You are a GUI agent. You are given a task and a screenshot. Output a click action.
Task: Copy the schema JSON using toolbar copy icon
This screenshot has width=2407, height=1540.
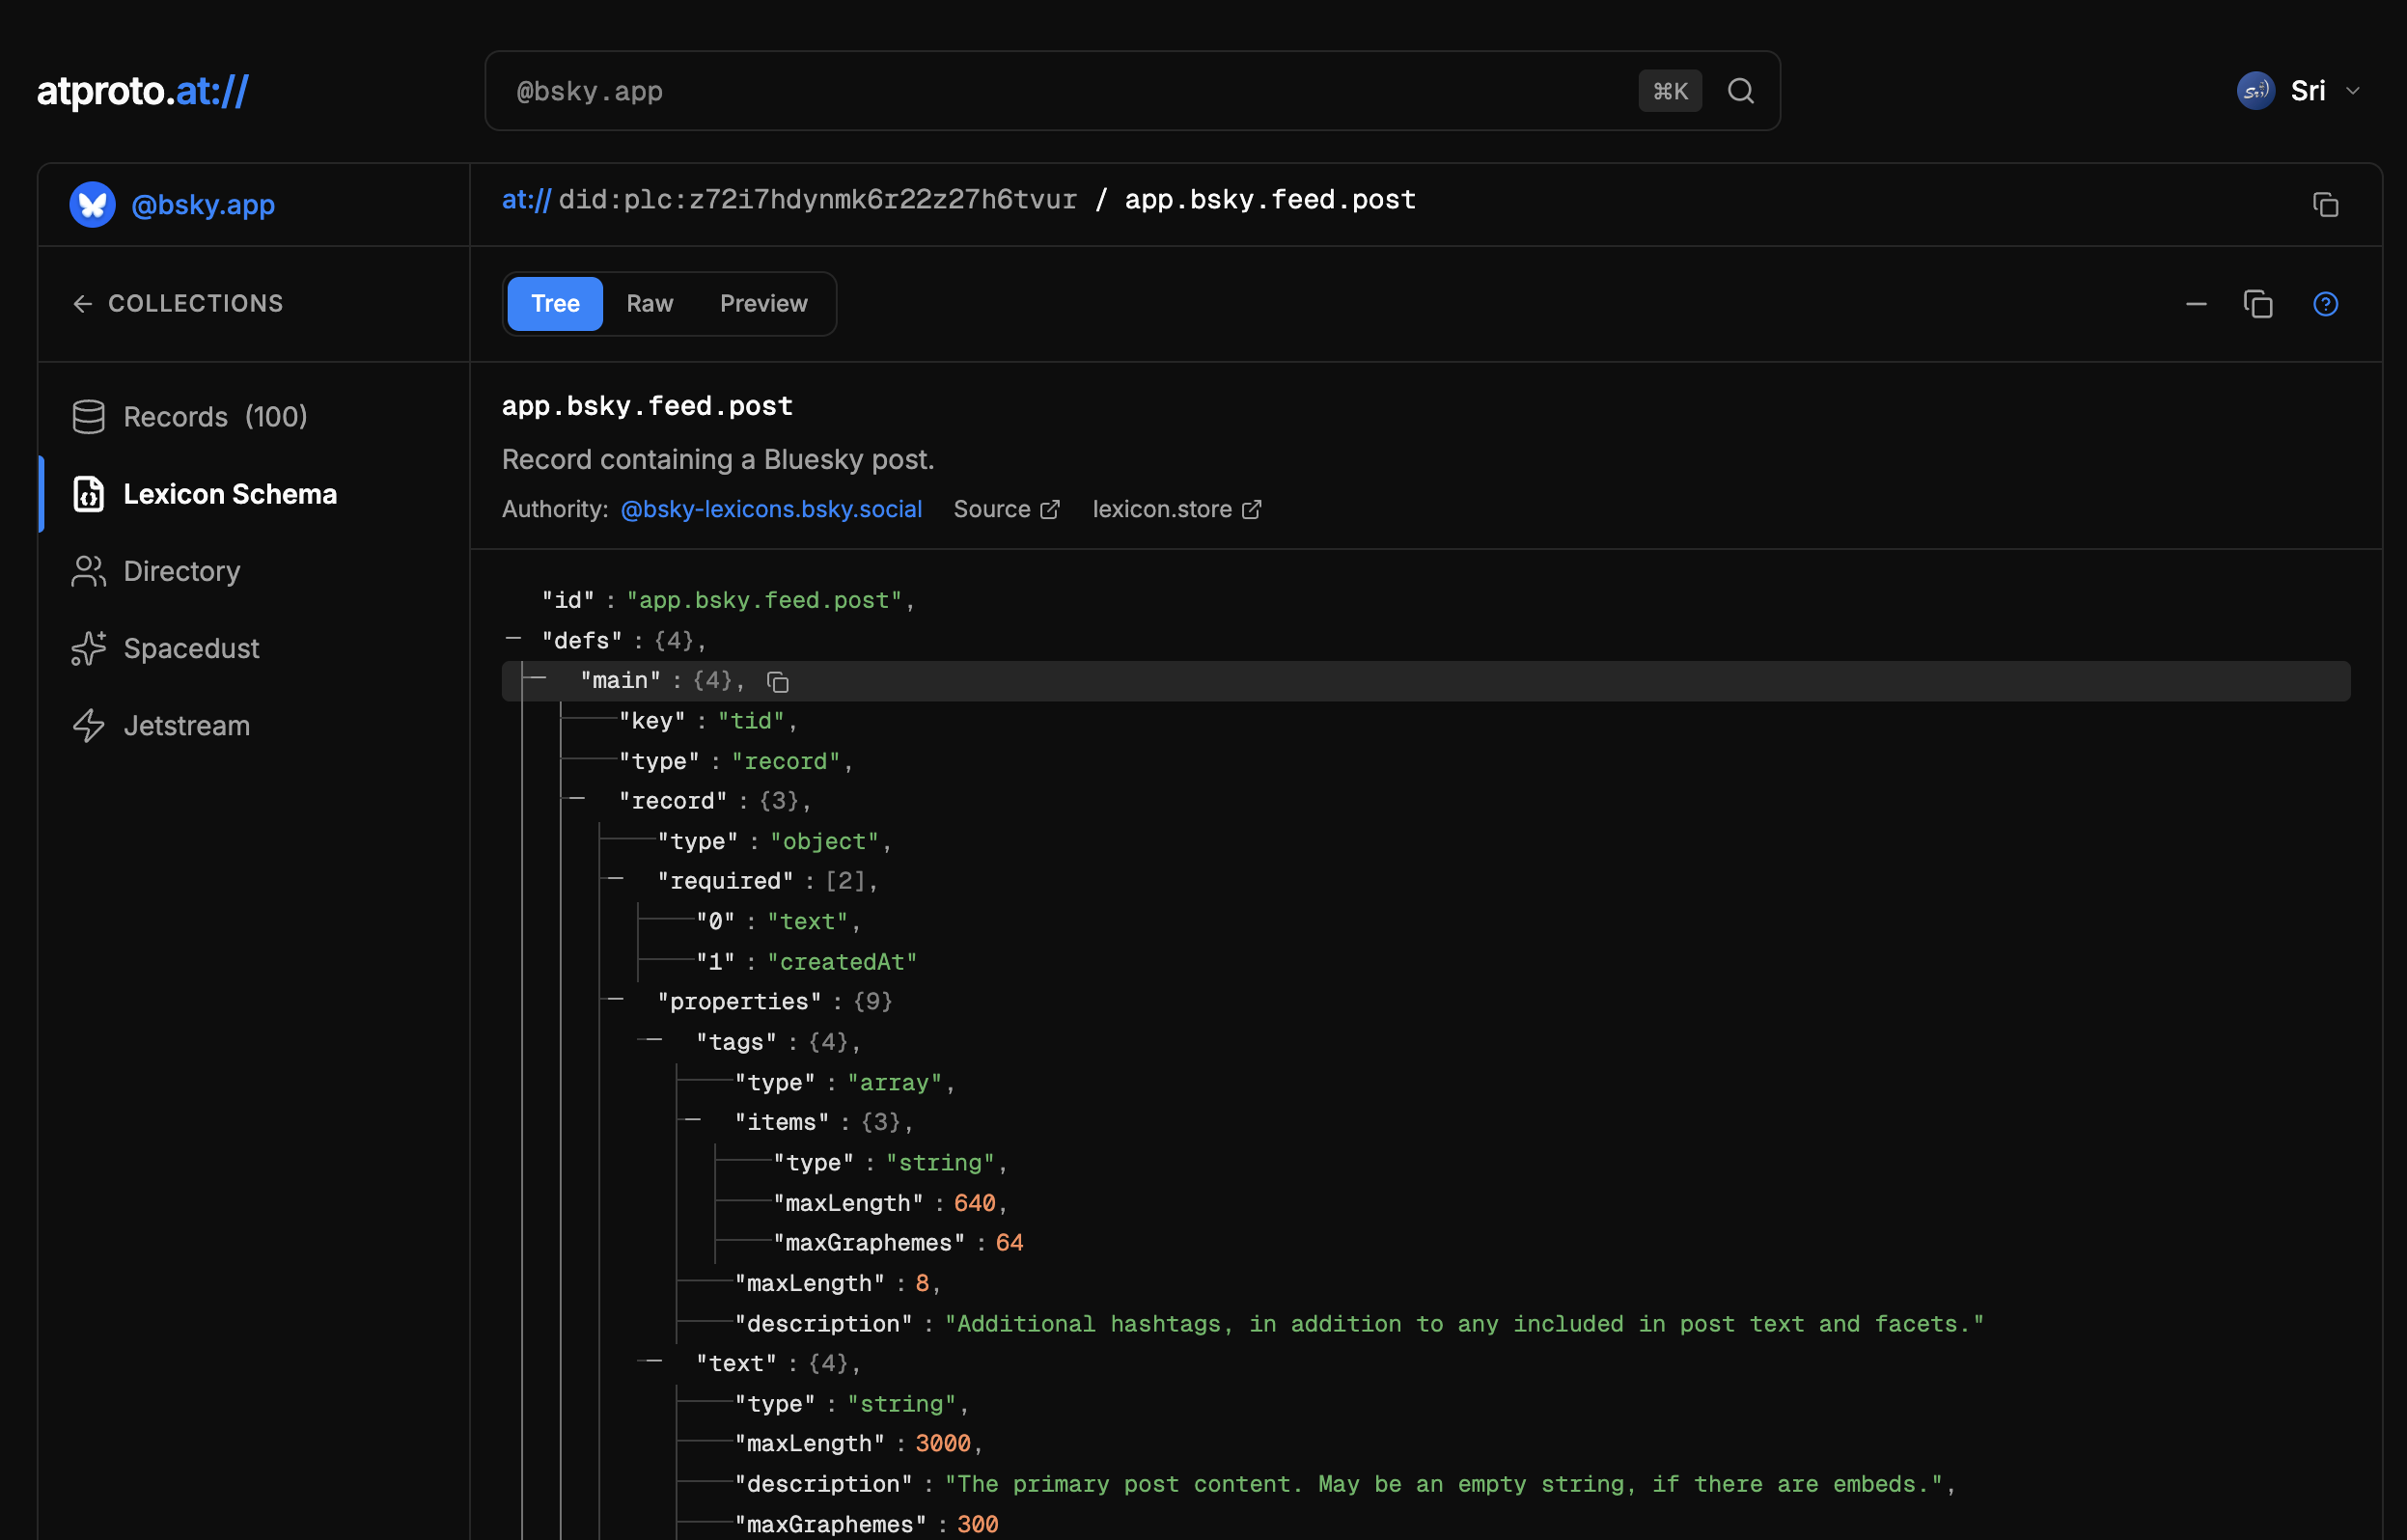(2257, 304)
